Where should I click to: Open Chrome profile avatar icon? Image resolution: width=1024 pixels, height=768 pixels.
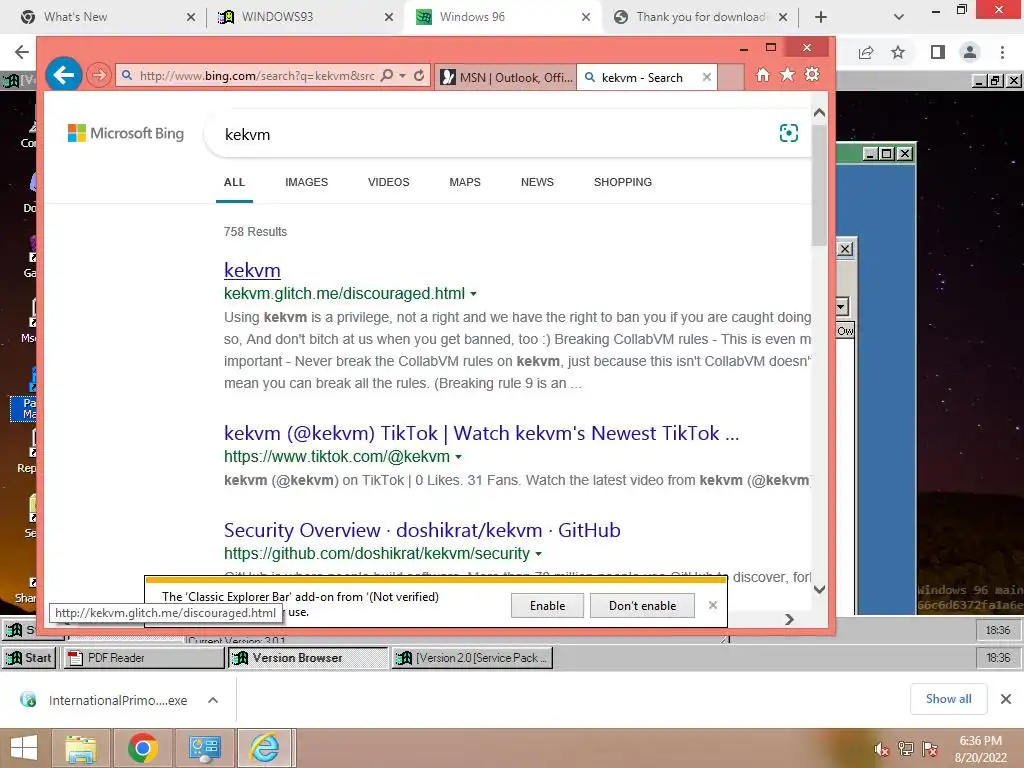pos(970,52)
